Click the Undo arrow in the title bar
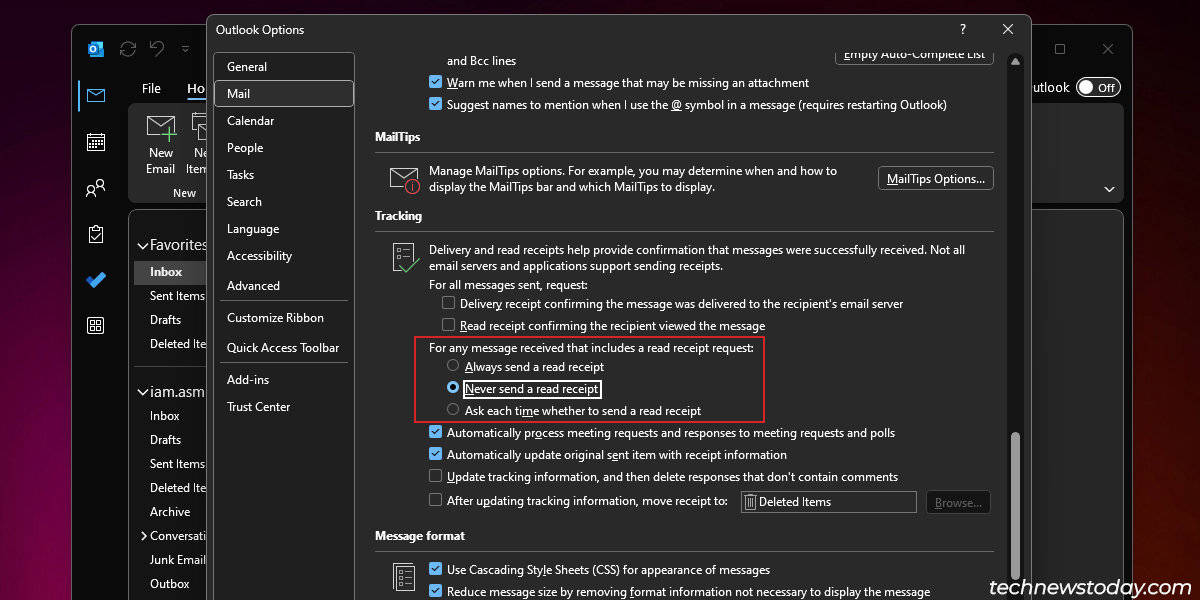This screenshot has height=600, width=1200. pyautogui.click(x=157, y=49)
